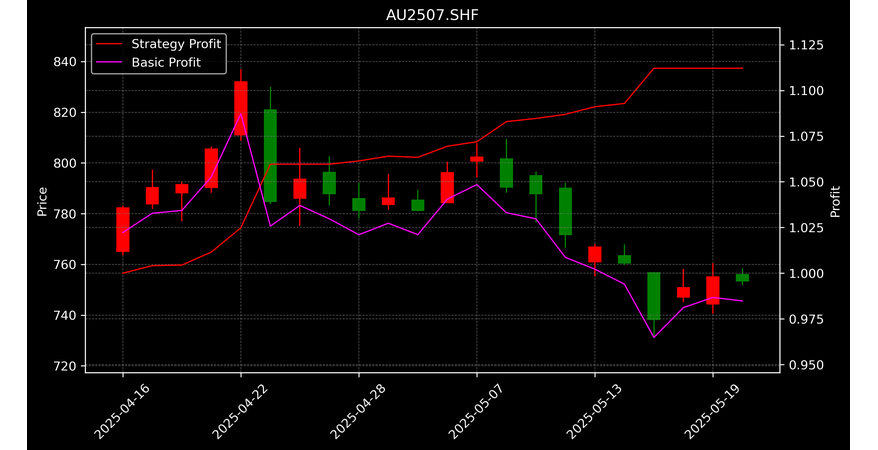
Task: Click the magenta Basic Profit legend line
Action: coord(108,62)
